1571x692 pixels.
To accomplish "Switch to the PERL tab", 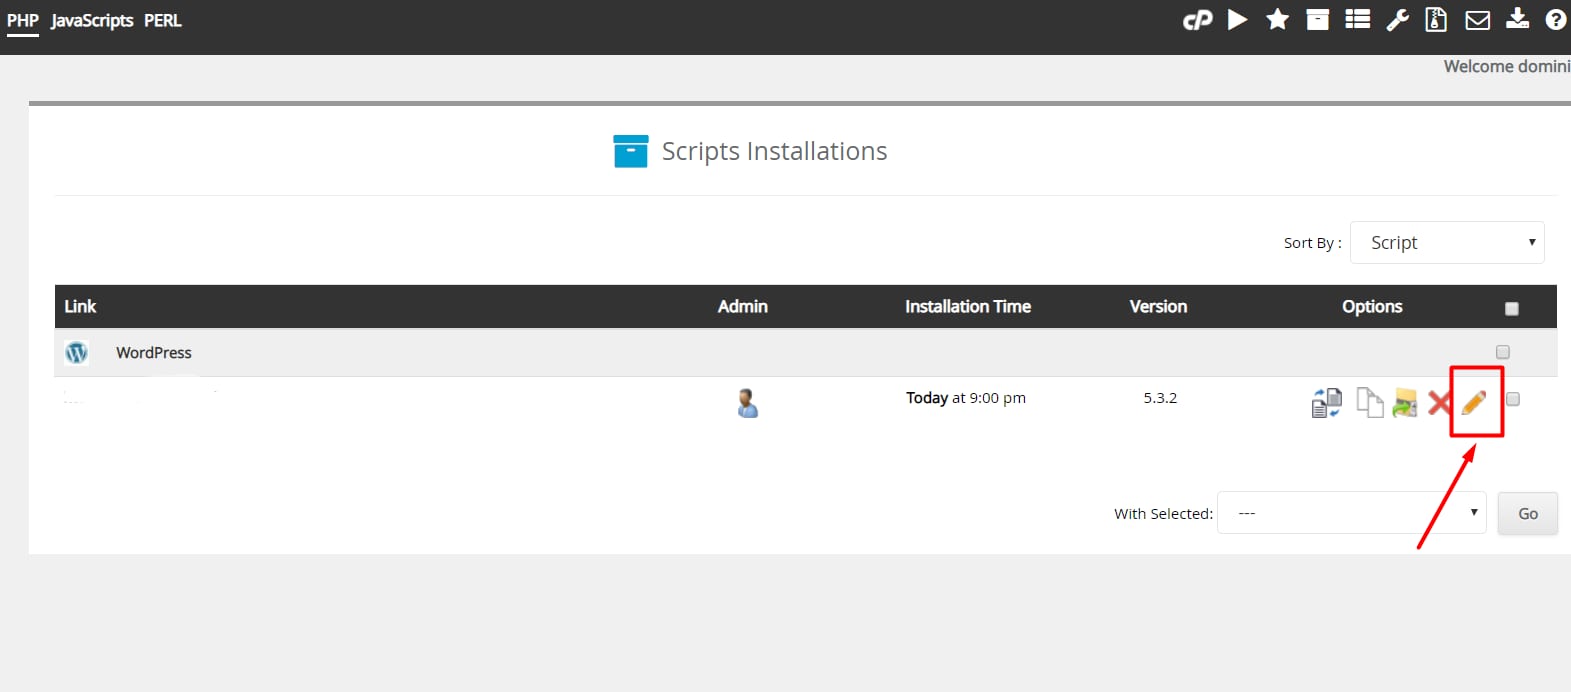I will click(163, 21).
